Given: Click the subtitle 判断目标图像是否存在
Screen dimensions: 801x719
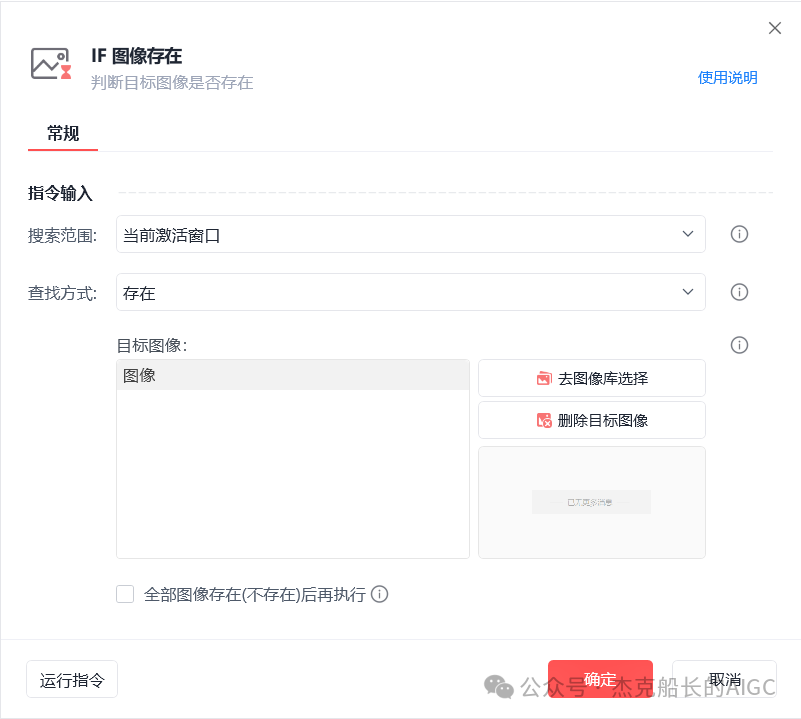Looking at the screenshot, I should [172, 83].
